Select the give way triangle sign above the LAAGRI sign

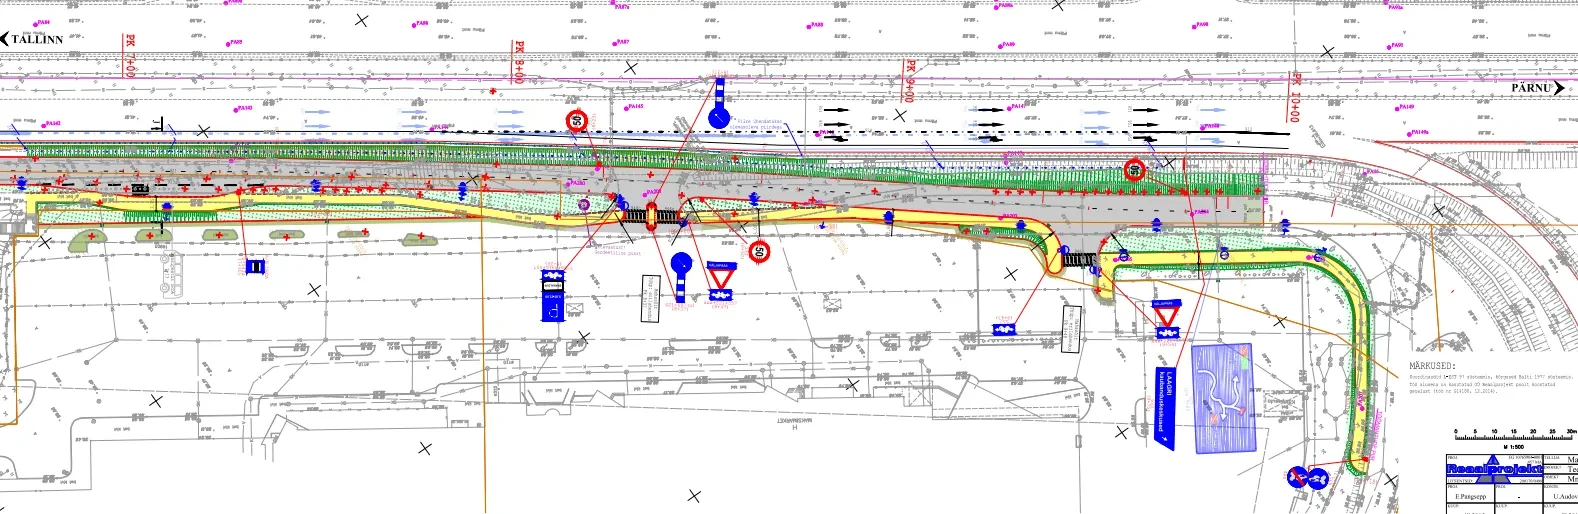point(1166,316)
